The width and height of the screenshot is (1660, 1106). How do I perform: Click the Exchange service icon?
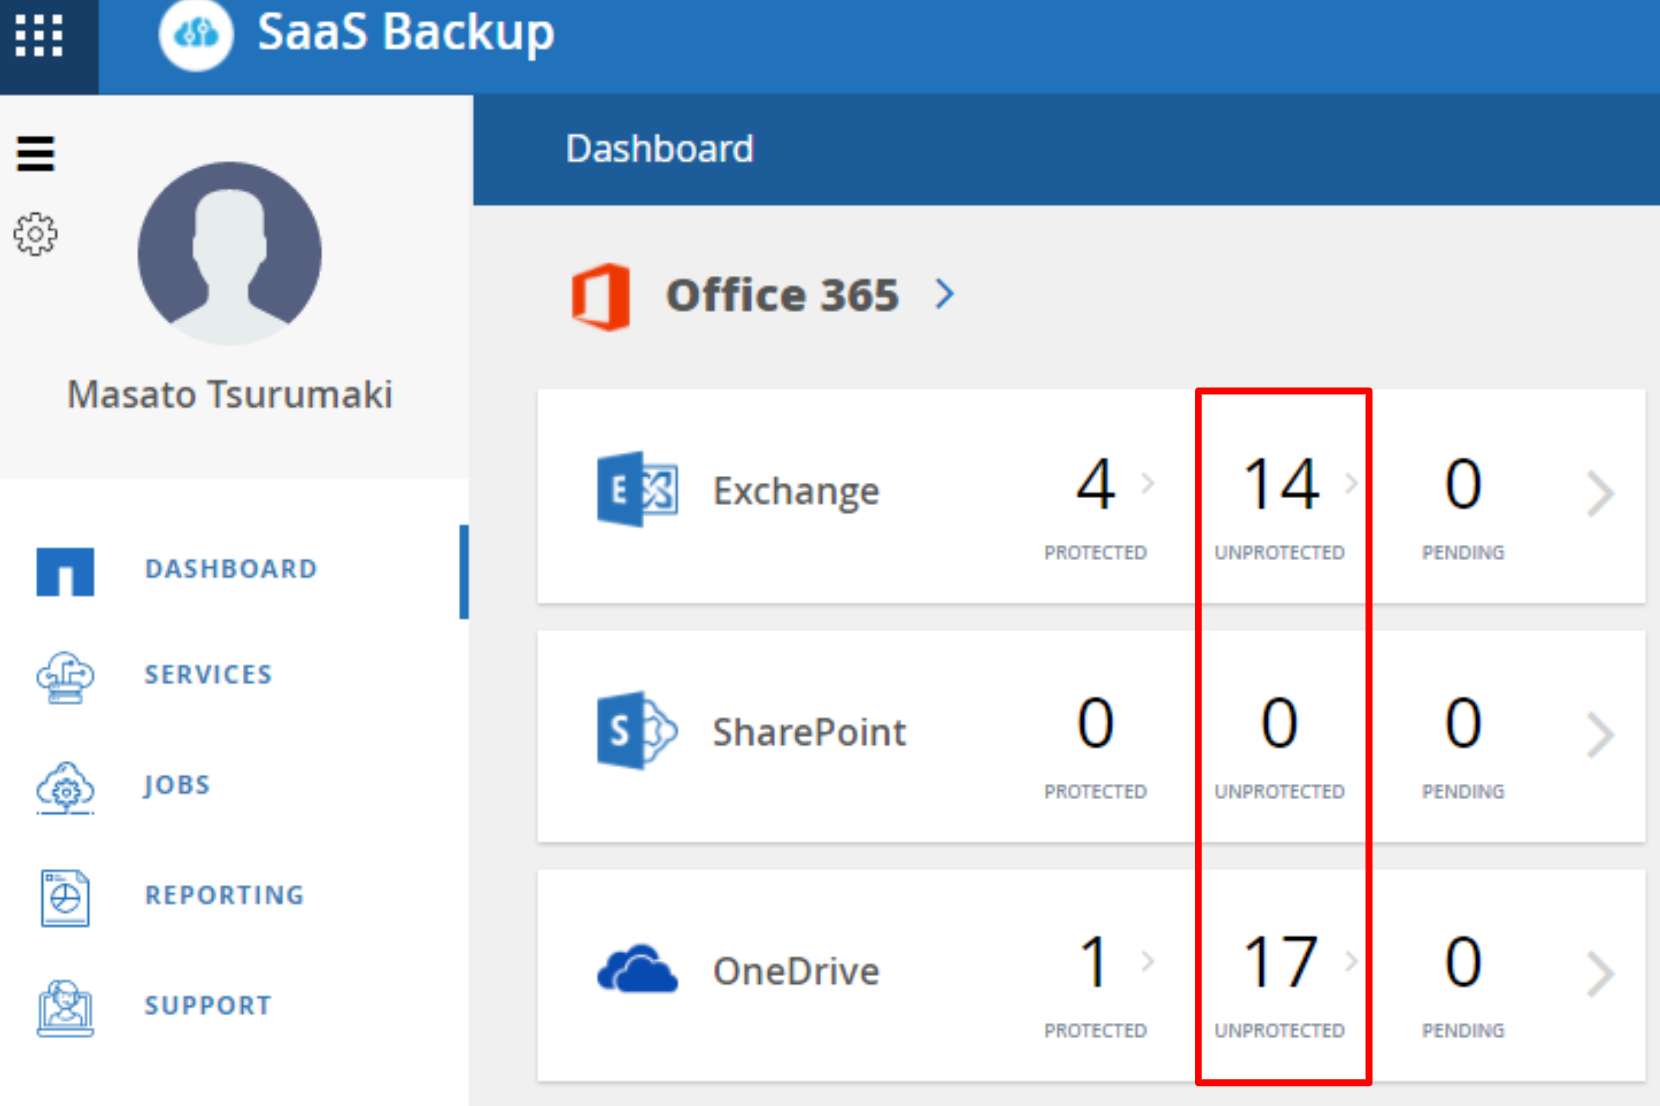click(x=637, y=489)
